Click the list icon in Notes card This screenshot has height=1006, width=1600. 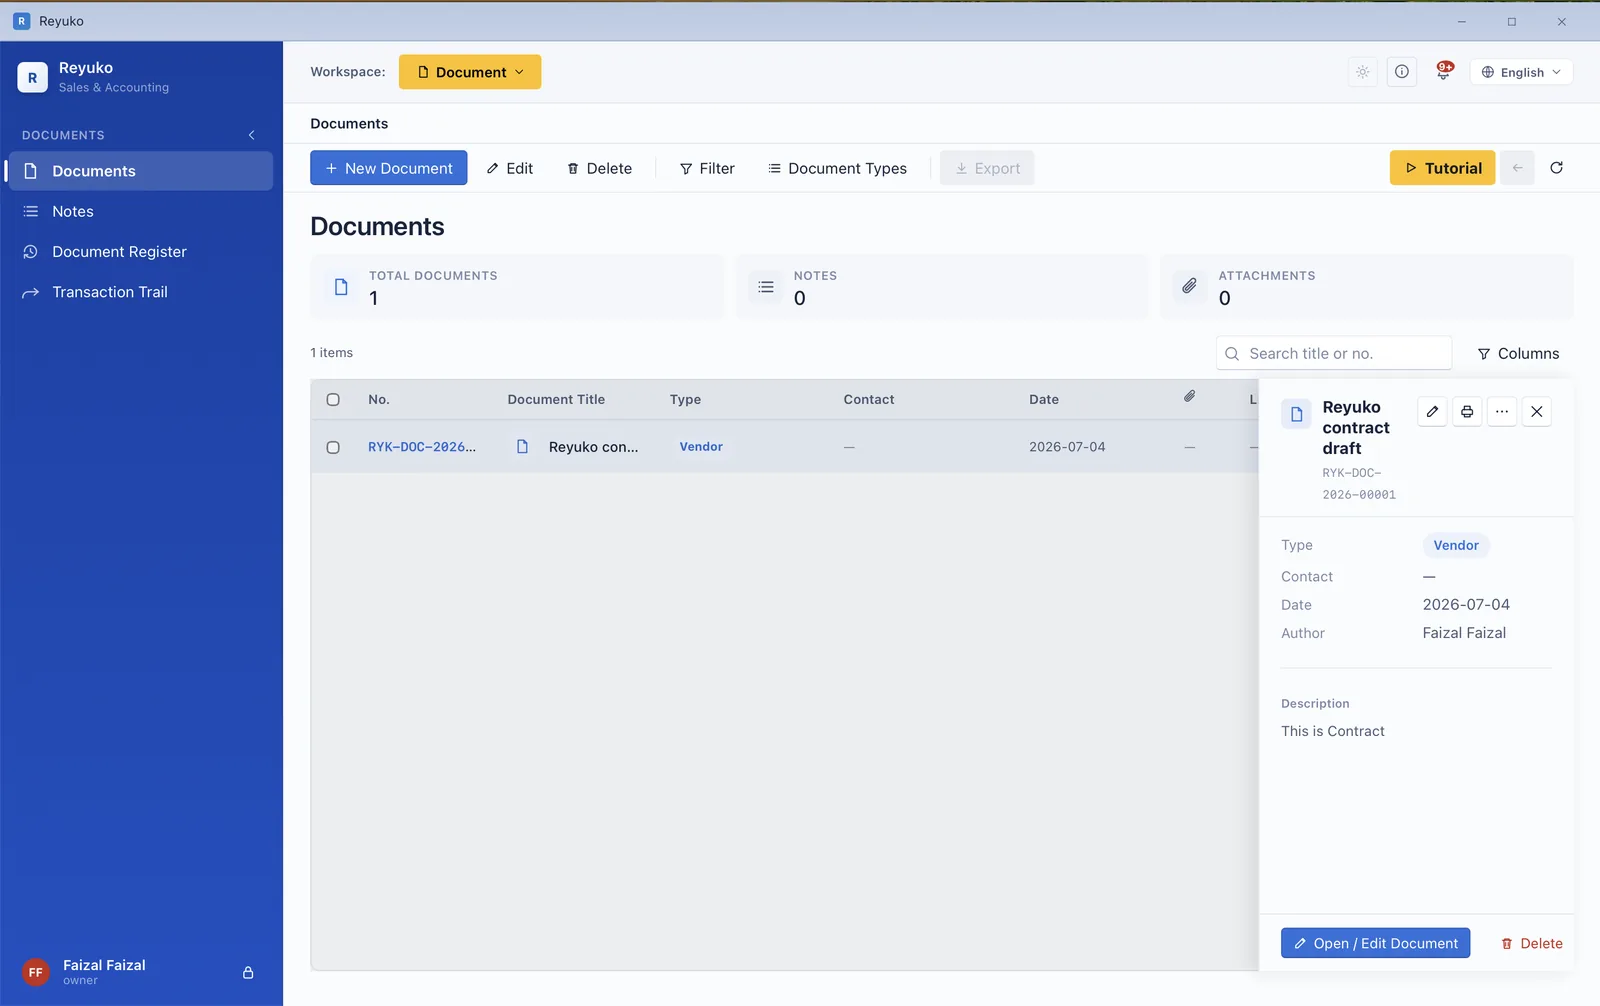(x=766, y=287)
